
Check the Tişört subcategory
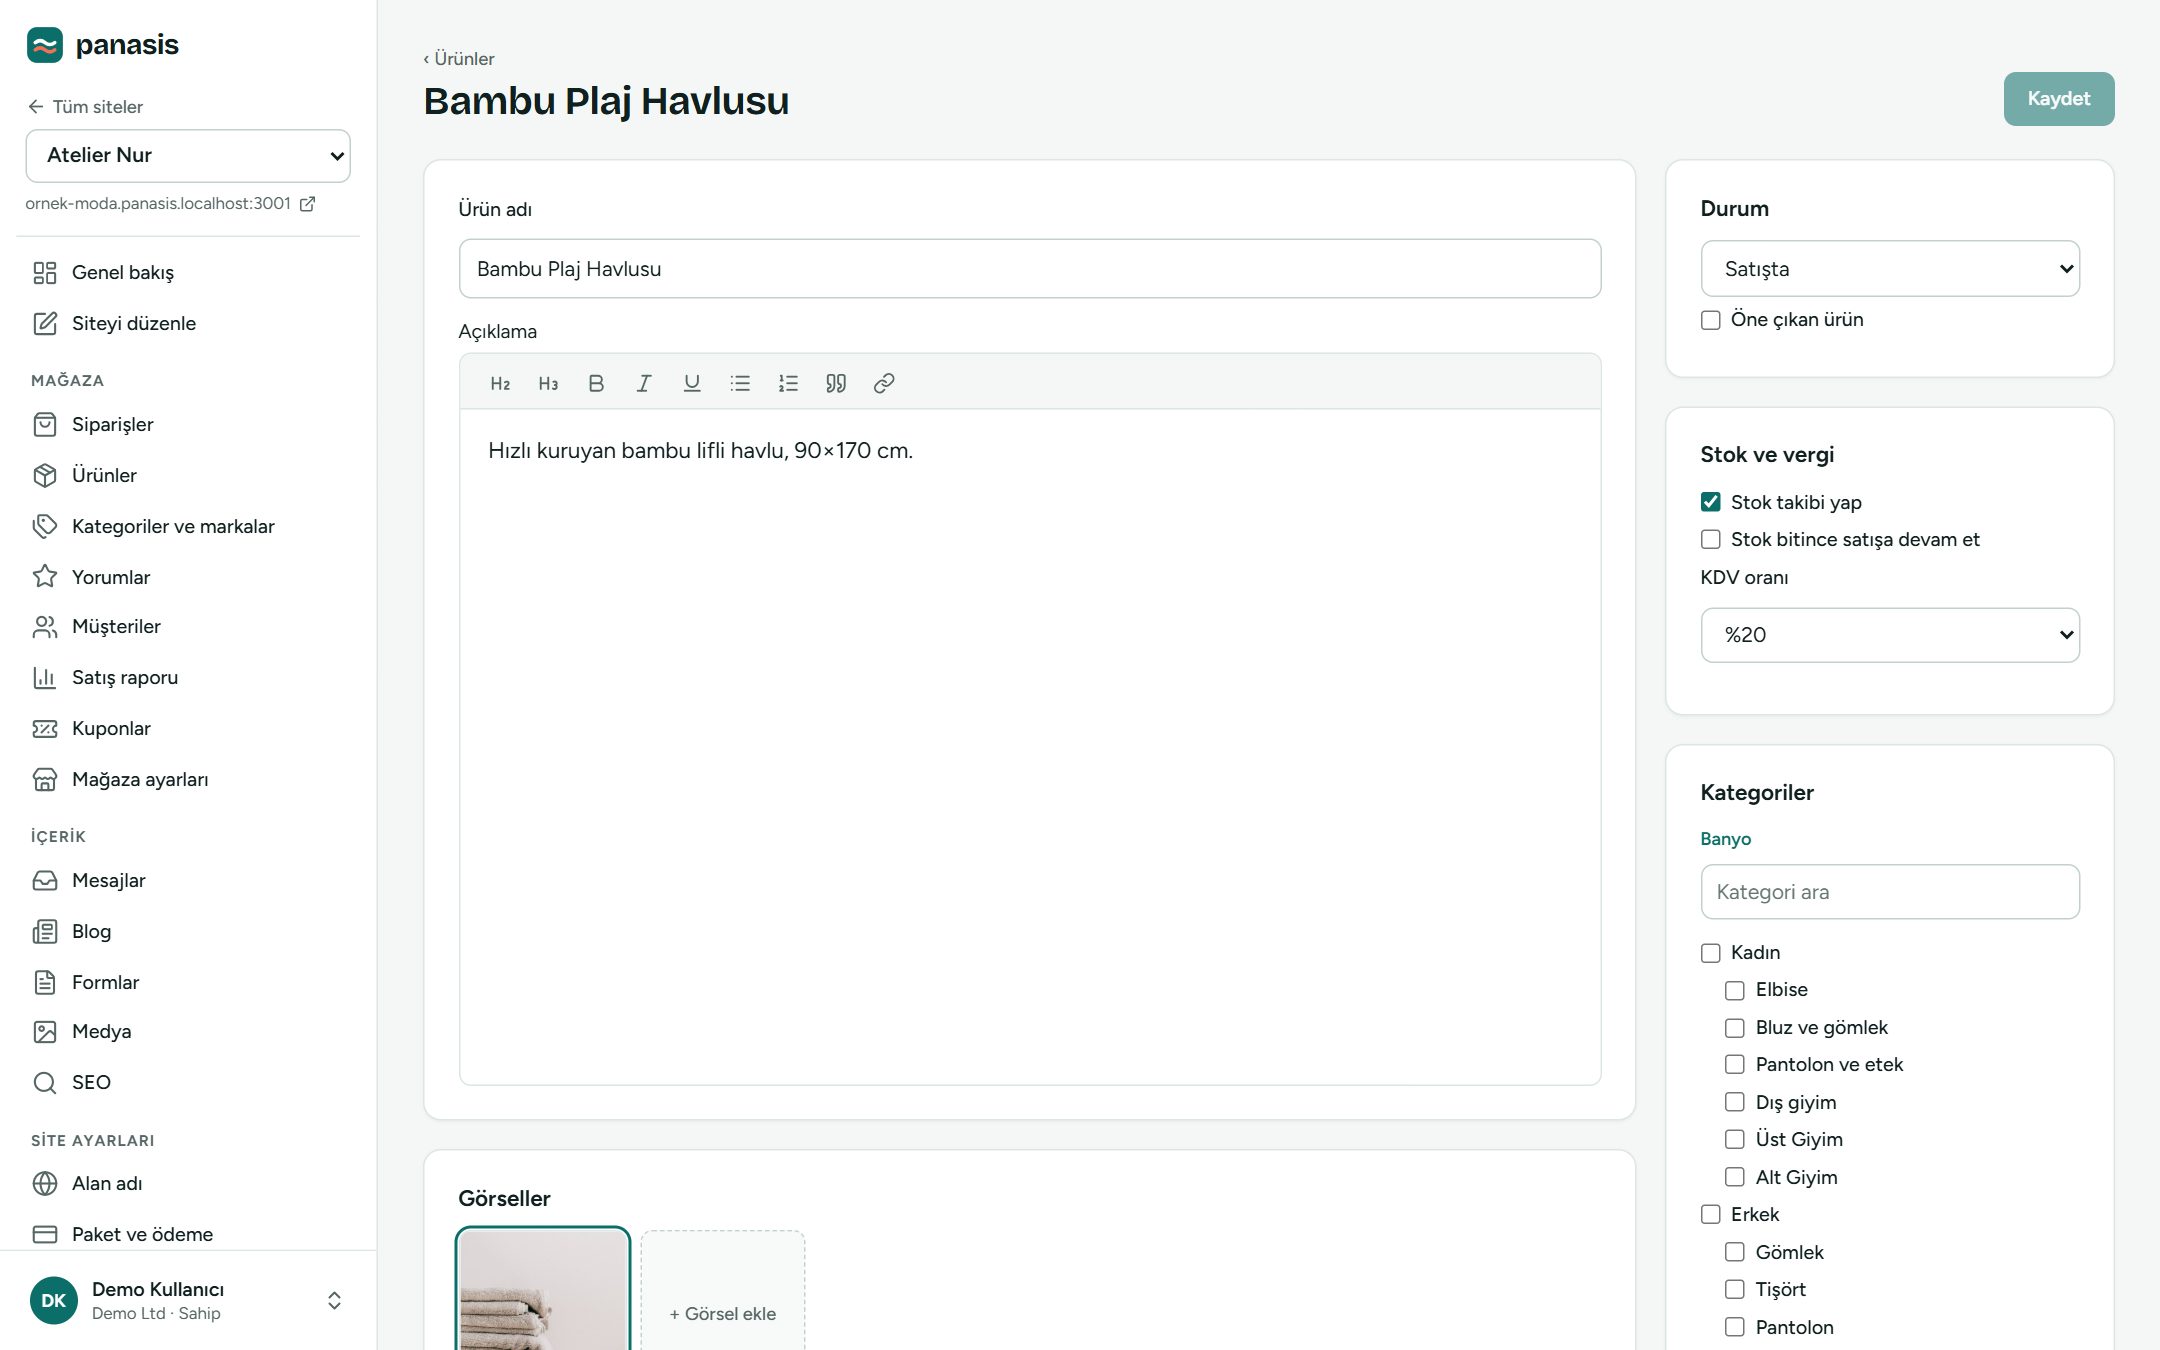point(1735,1290)
